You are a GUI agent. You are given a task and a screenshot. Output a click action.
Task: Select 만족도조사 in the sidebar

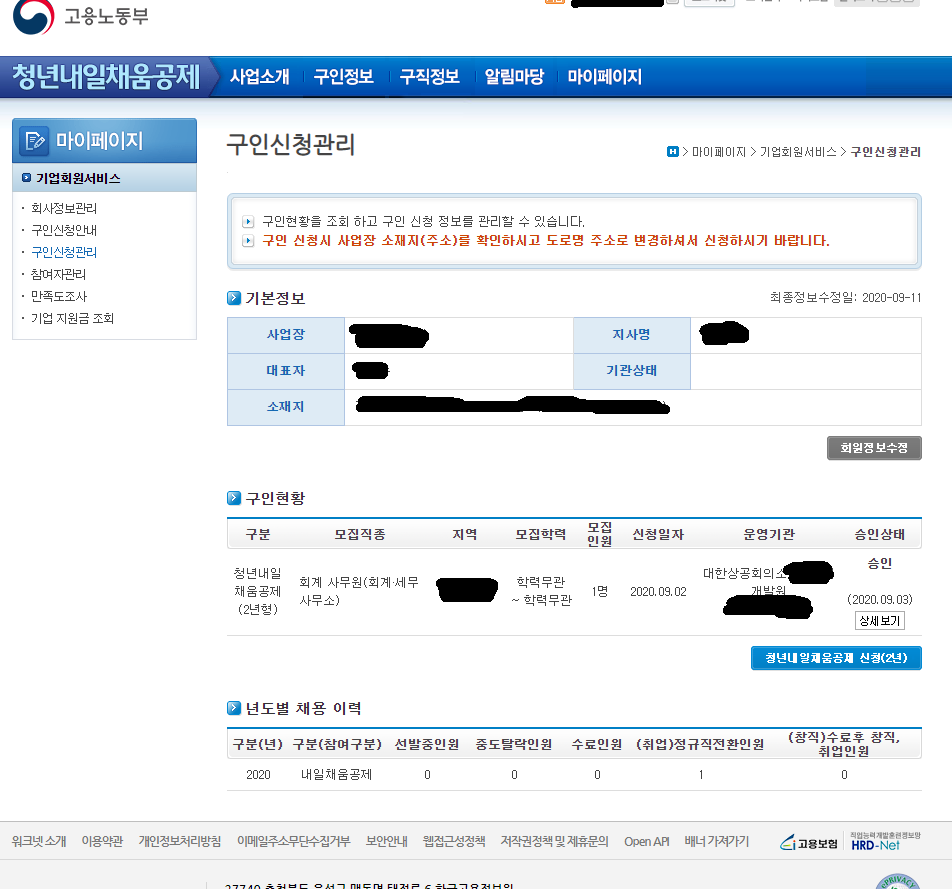(x=59, y=296)
